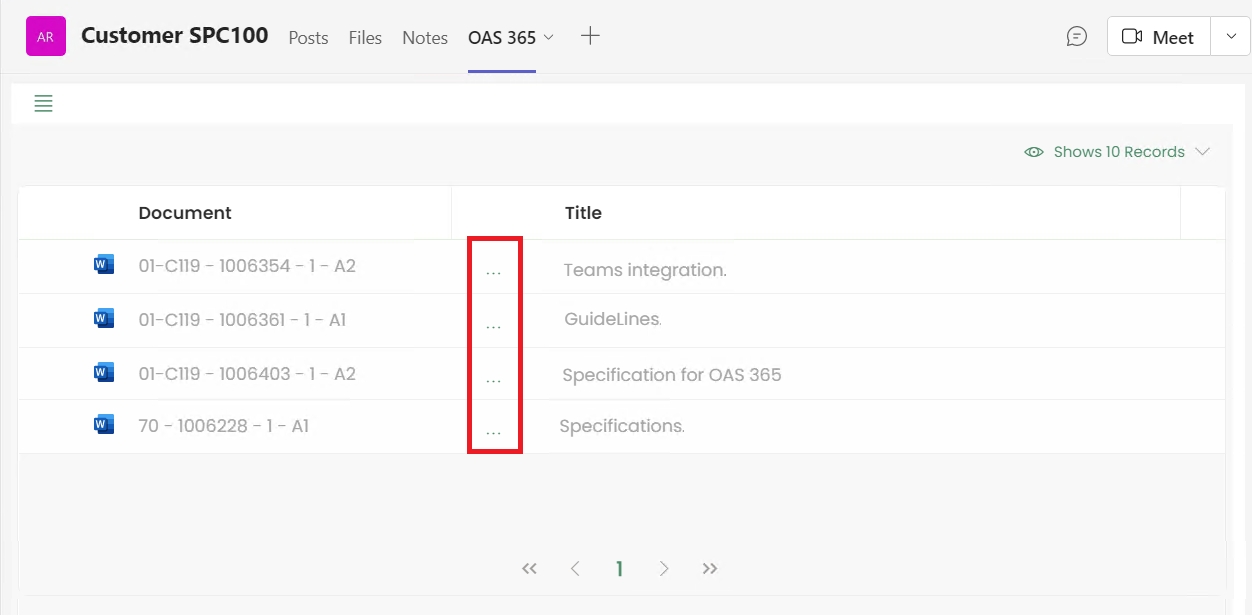The image size is (1252, 615).
Task: Expand the Shows 10 Records dropdown
Action: coord(1202,152)
